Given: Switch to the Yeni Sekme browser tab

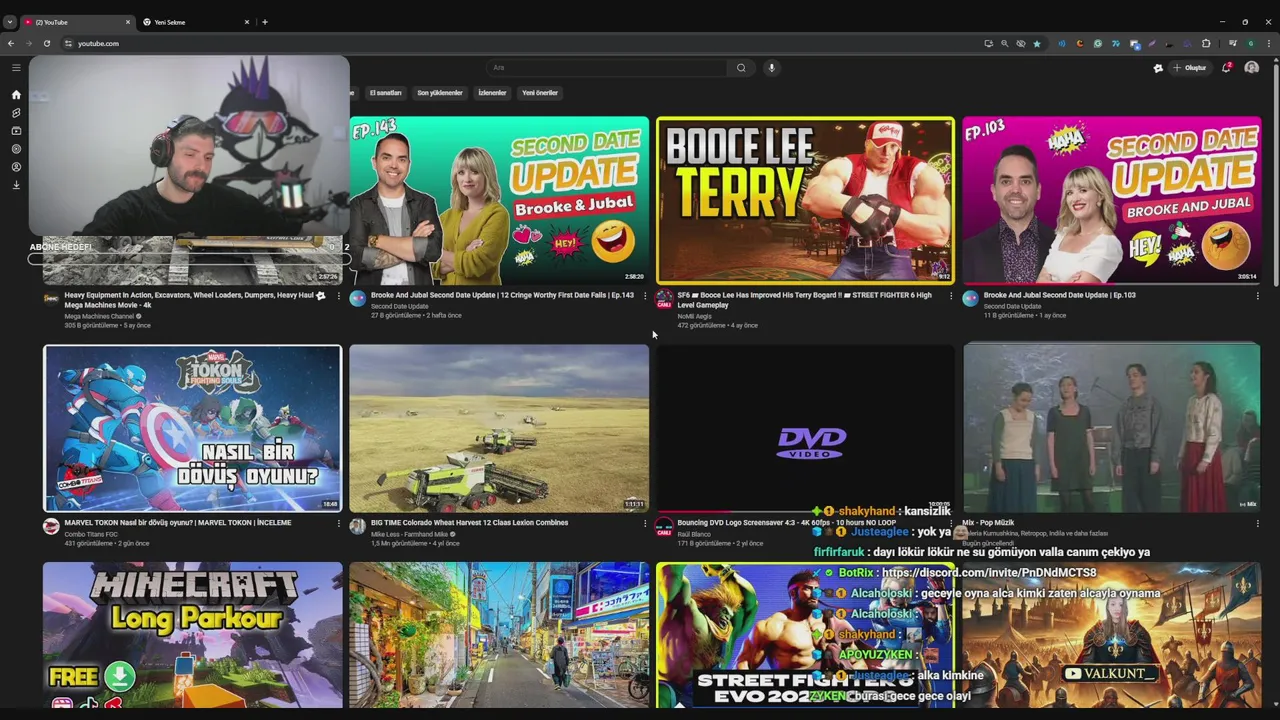Looking at the screenshot, I should (196, 22).
